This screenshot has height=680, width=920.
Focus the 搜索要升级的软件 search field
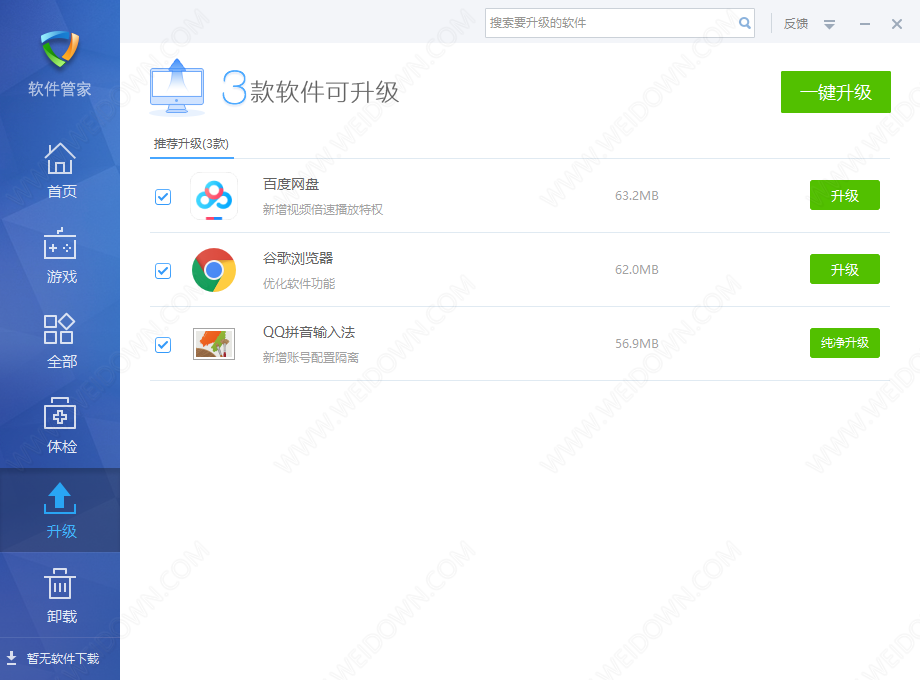tap(620, 23)
